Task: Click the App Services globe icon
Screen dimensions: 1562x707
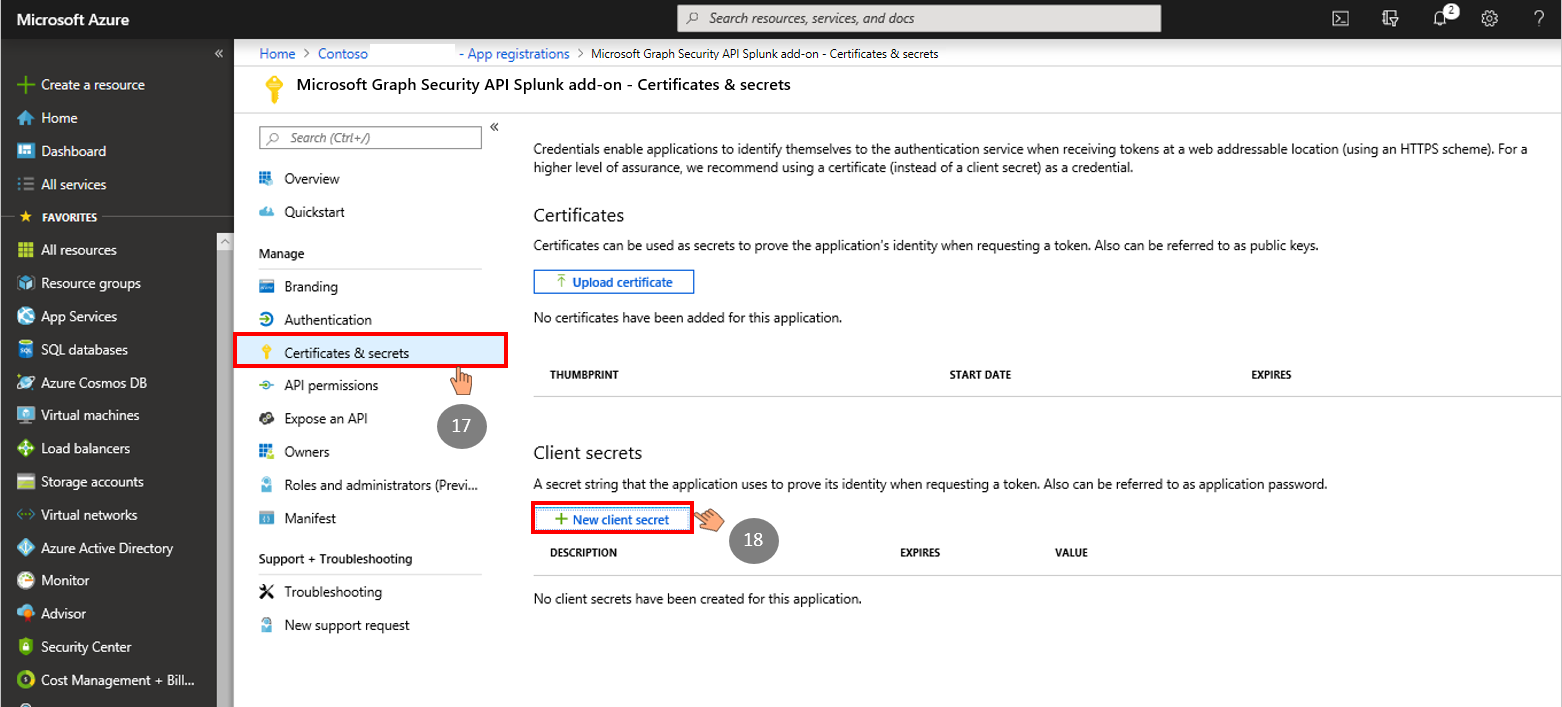Action: [26, 316]
